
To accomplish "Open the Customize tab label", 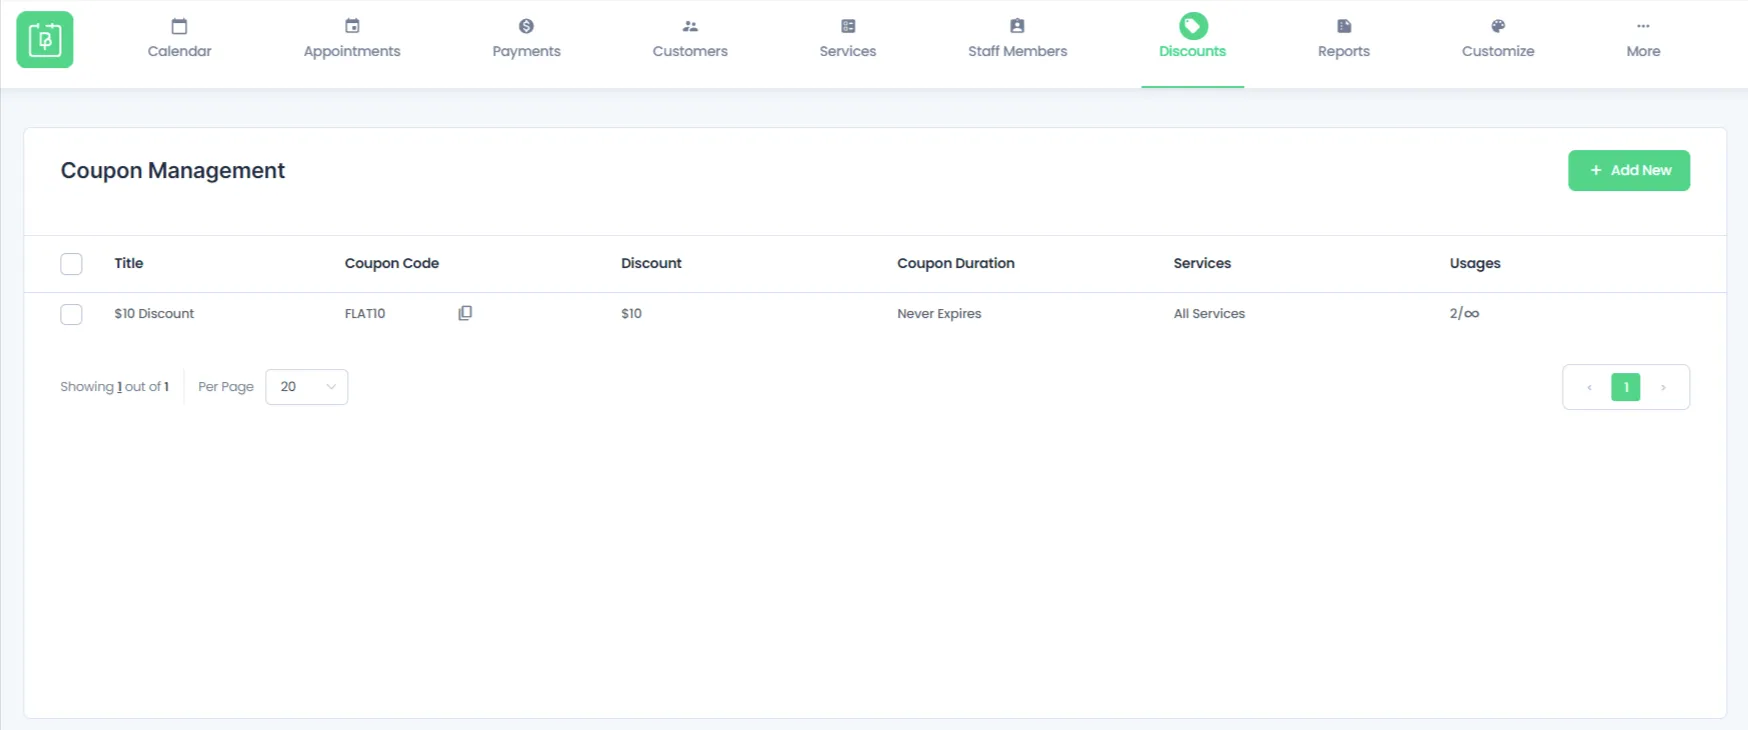I will tap(1498, 51).
